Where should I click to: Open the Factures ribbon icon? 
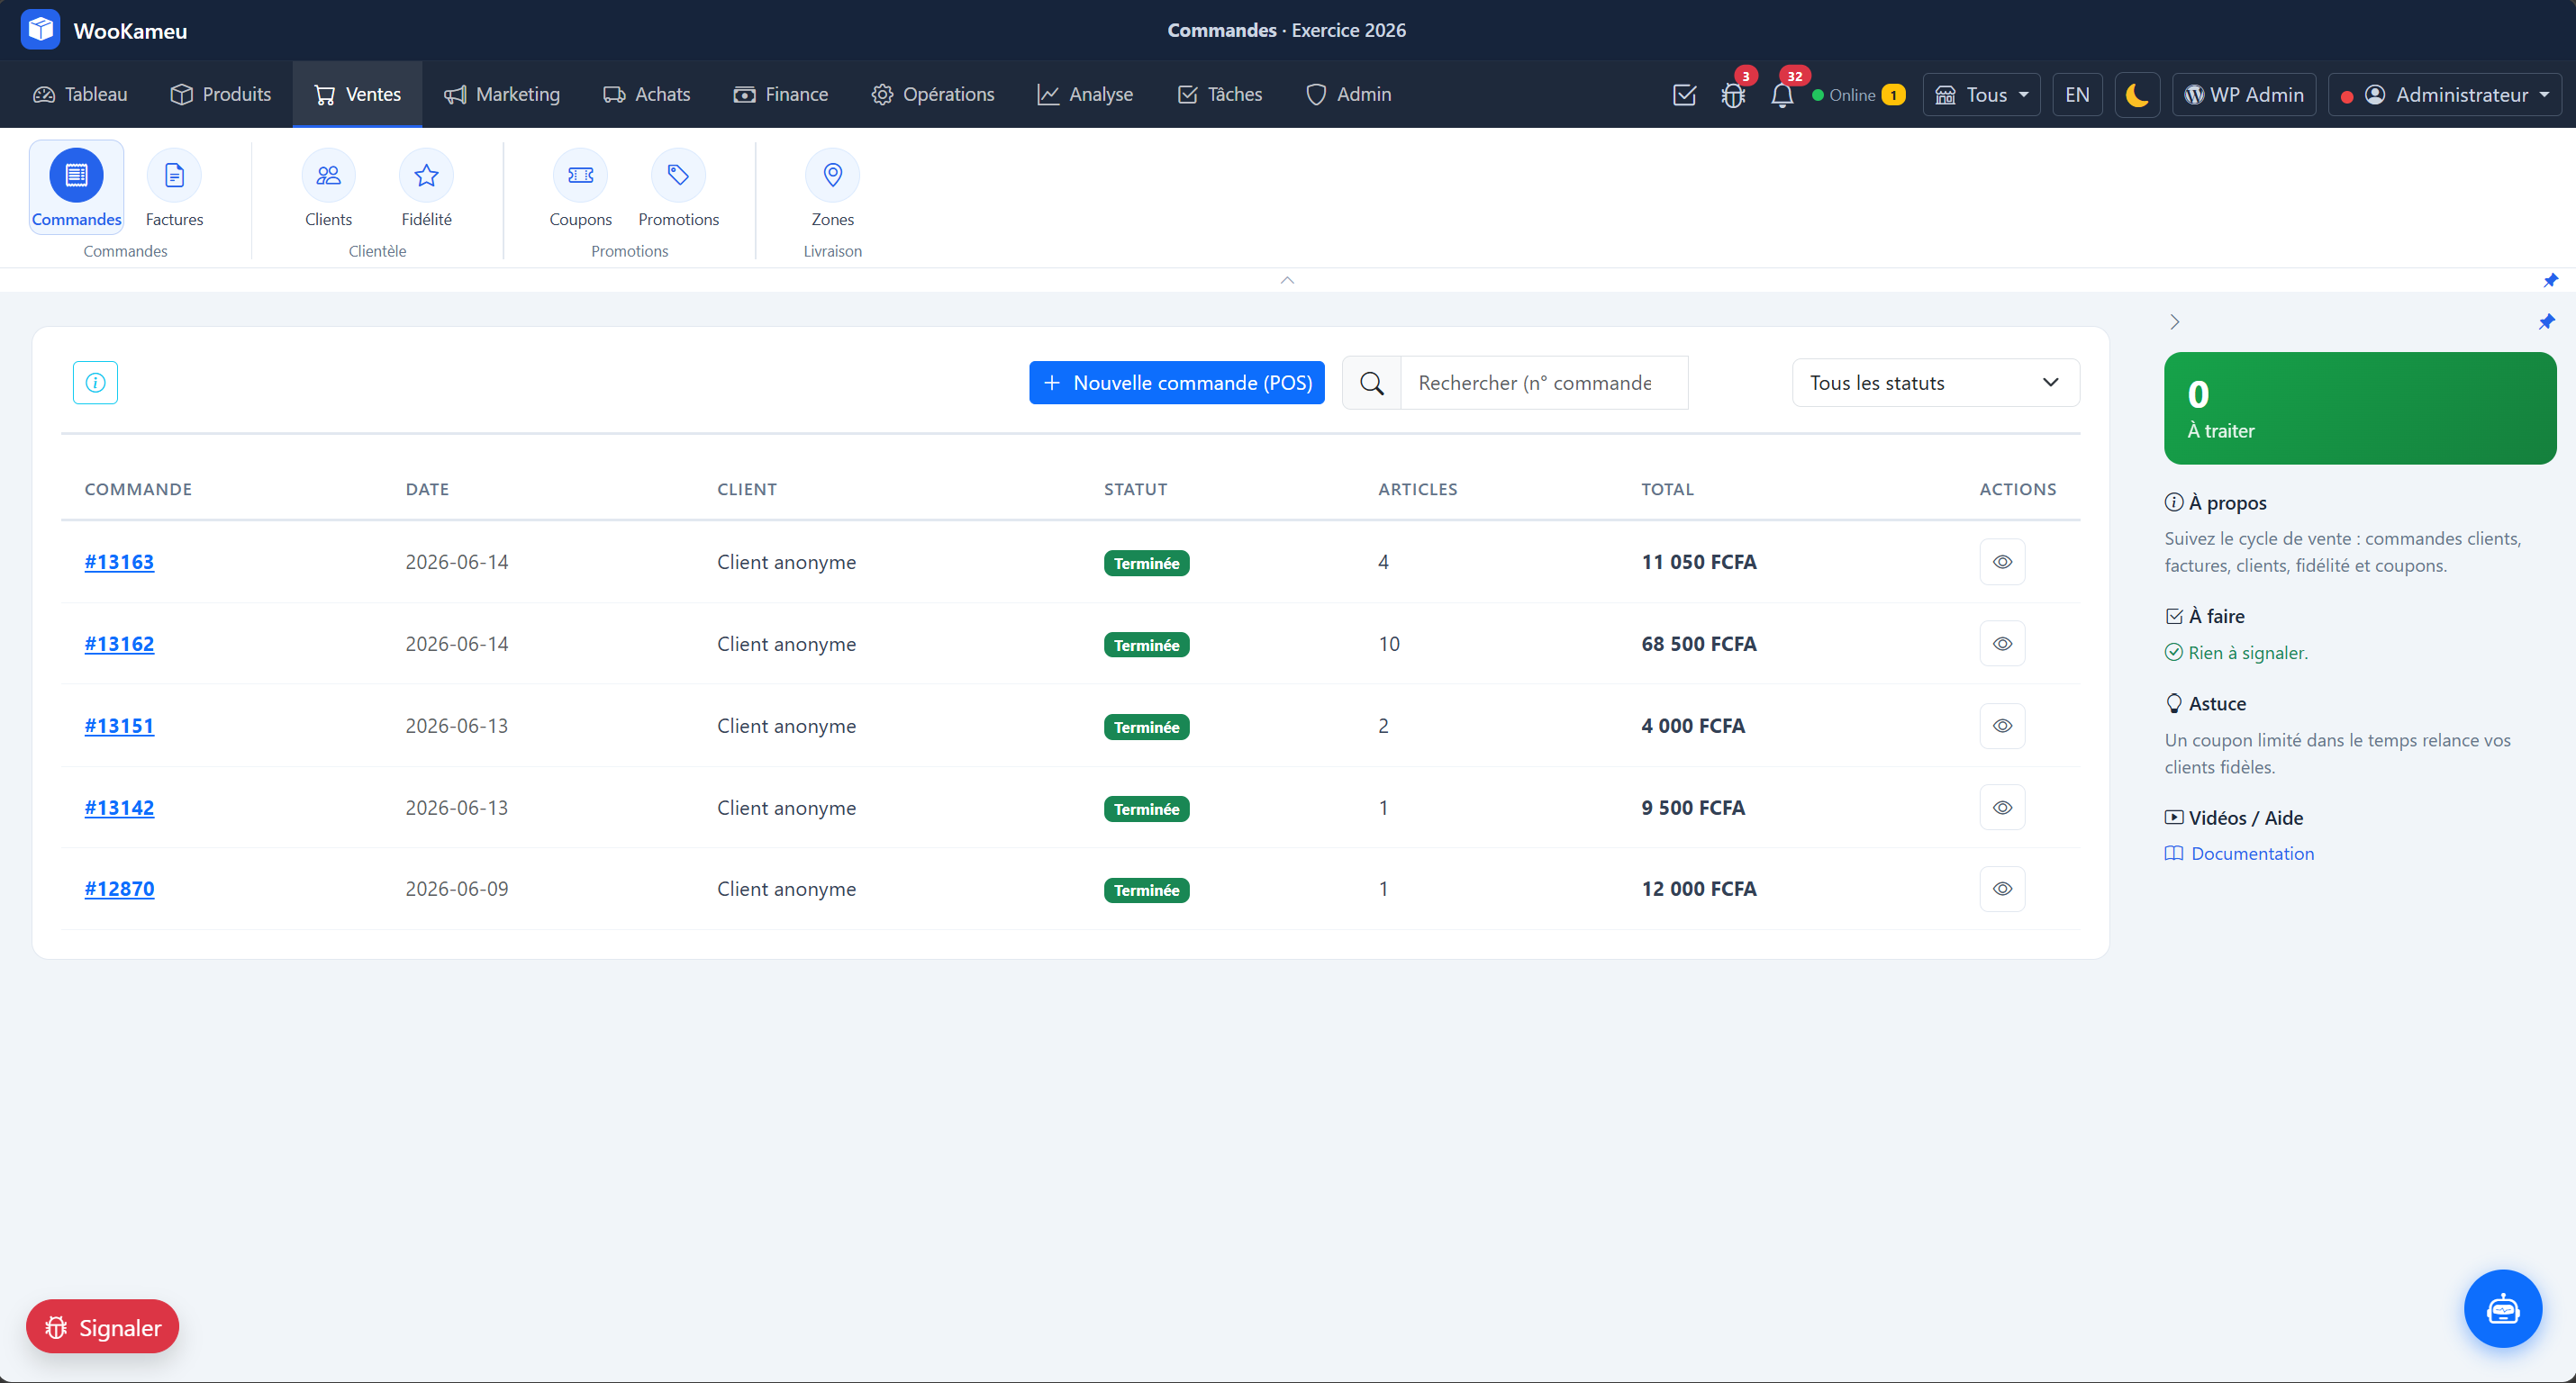(174, 187)
